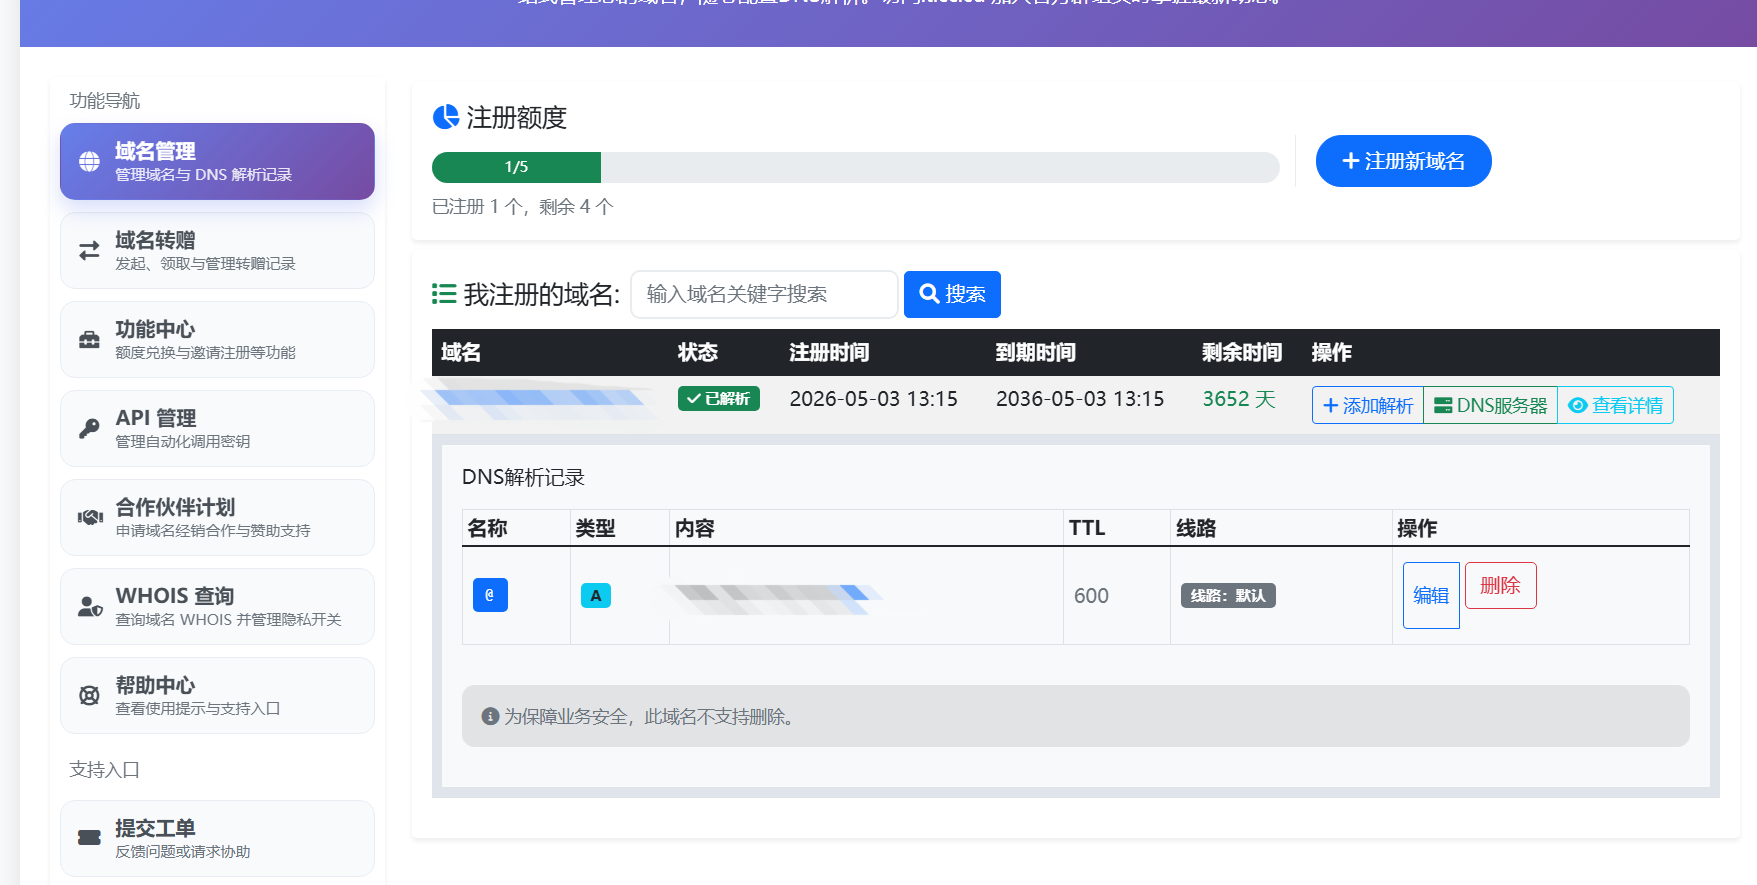Image resolution: width=1757 pixels, height=885 pixels.
Task: Click the 类型 column header in DNS records
Action: [x=596, y=528]
